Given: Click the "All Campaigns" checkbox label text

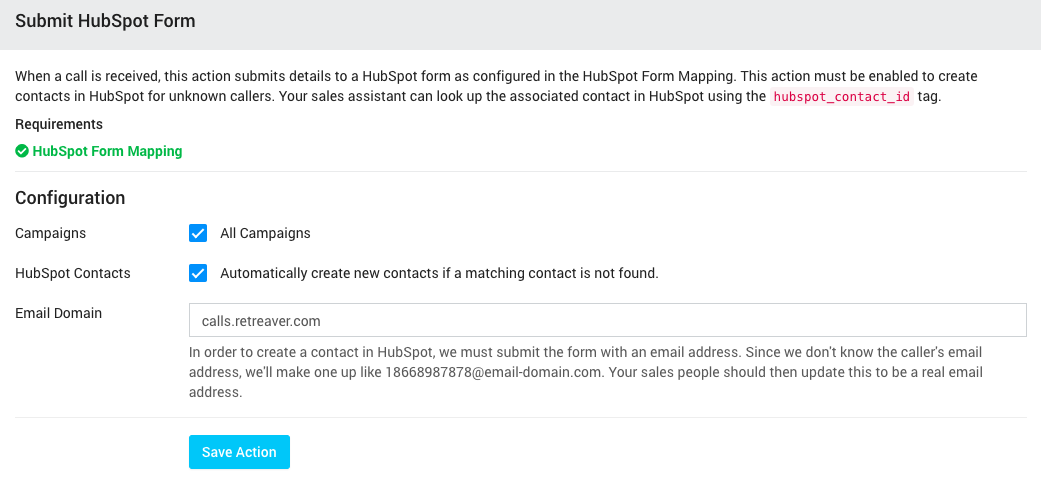Looking at the screenshot, I should (265, 233).
